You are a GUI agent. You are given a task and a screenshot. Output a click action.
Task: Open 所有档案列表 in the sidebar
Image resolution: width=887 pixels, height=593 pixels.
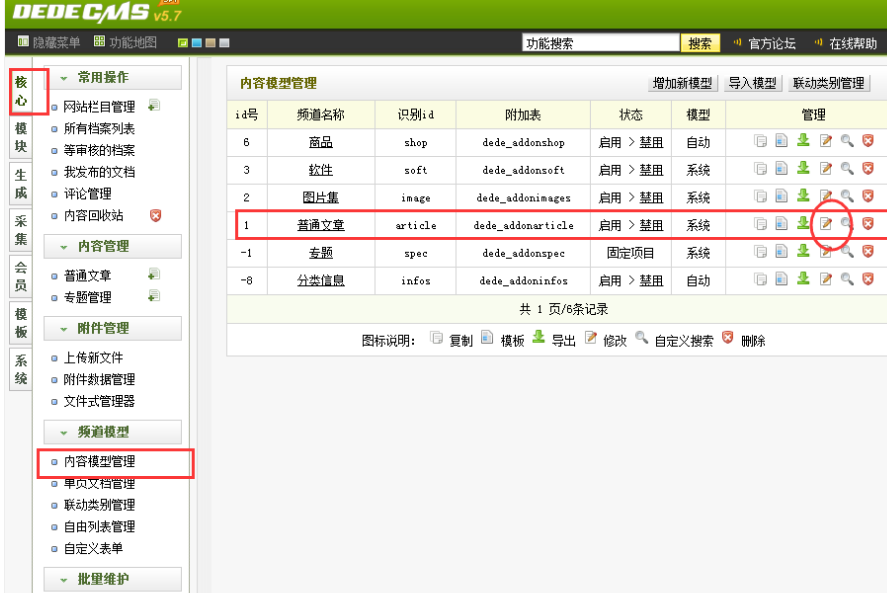click(100, 128)
